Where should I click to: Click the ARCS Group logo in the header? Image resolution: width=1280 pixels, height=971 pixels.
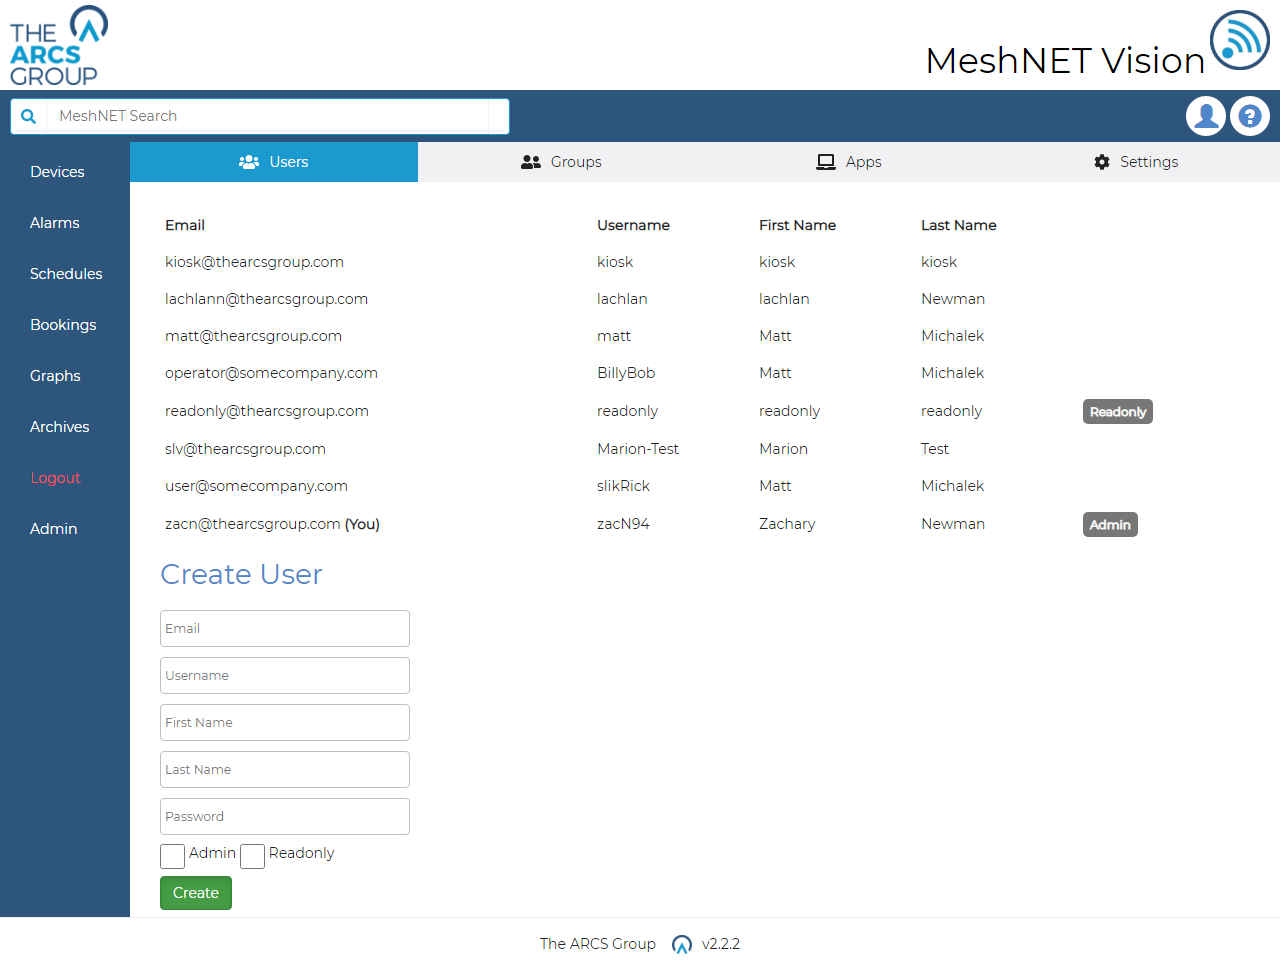[x=57, y=45]
